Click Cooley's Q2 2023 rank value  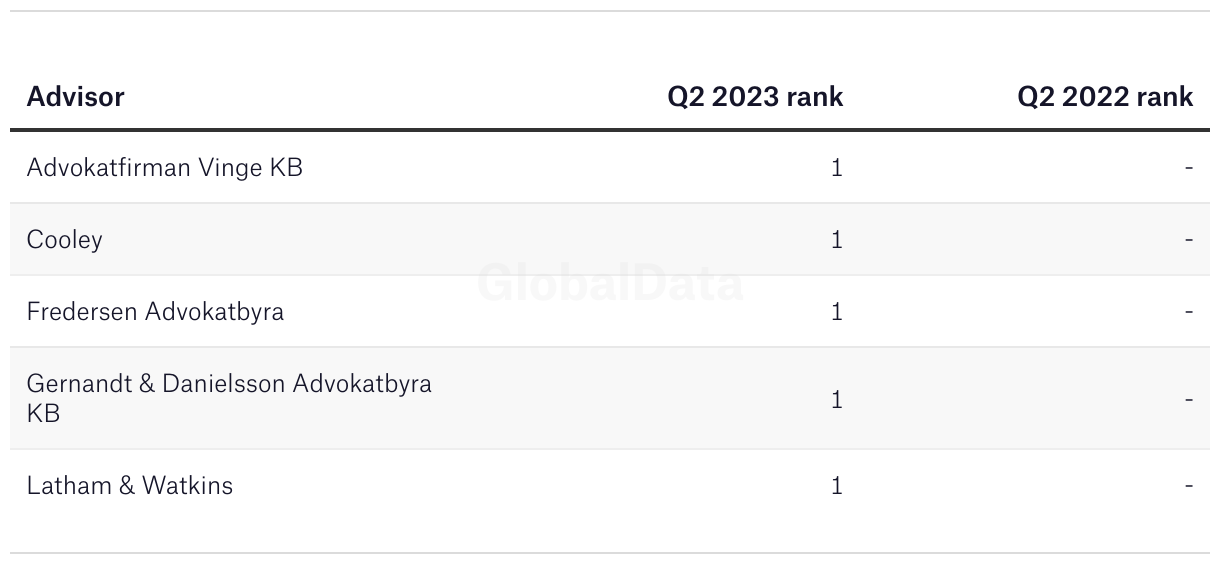[837, 240]
